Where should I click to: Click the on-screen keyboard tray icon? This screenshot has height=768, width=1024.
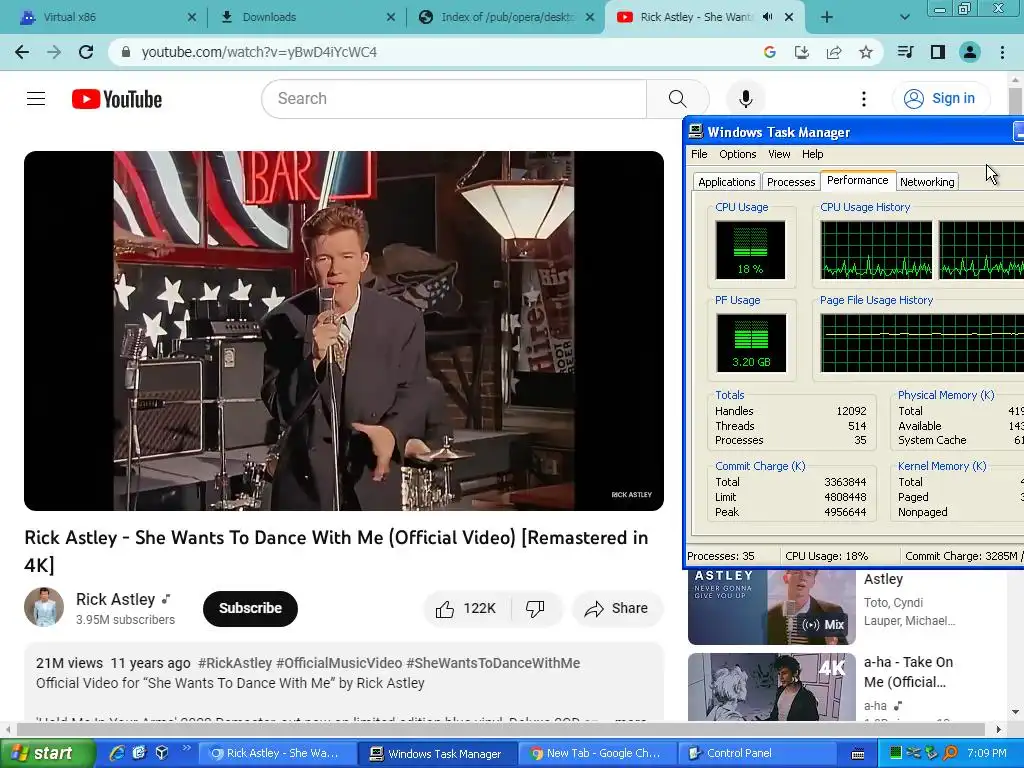(858, 754)
